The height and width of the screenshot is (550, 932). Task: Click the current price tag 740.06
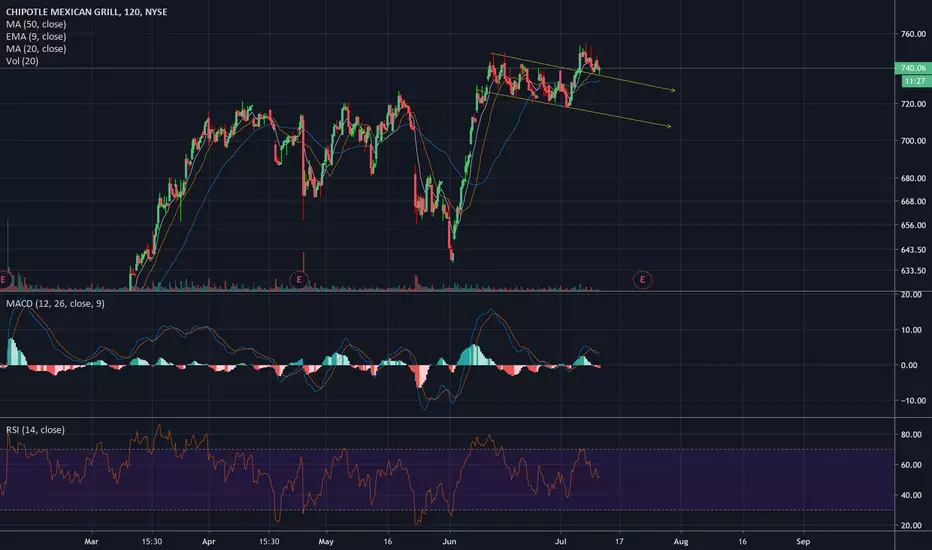click(913, 68)
